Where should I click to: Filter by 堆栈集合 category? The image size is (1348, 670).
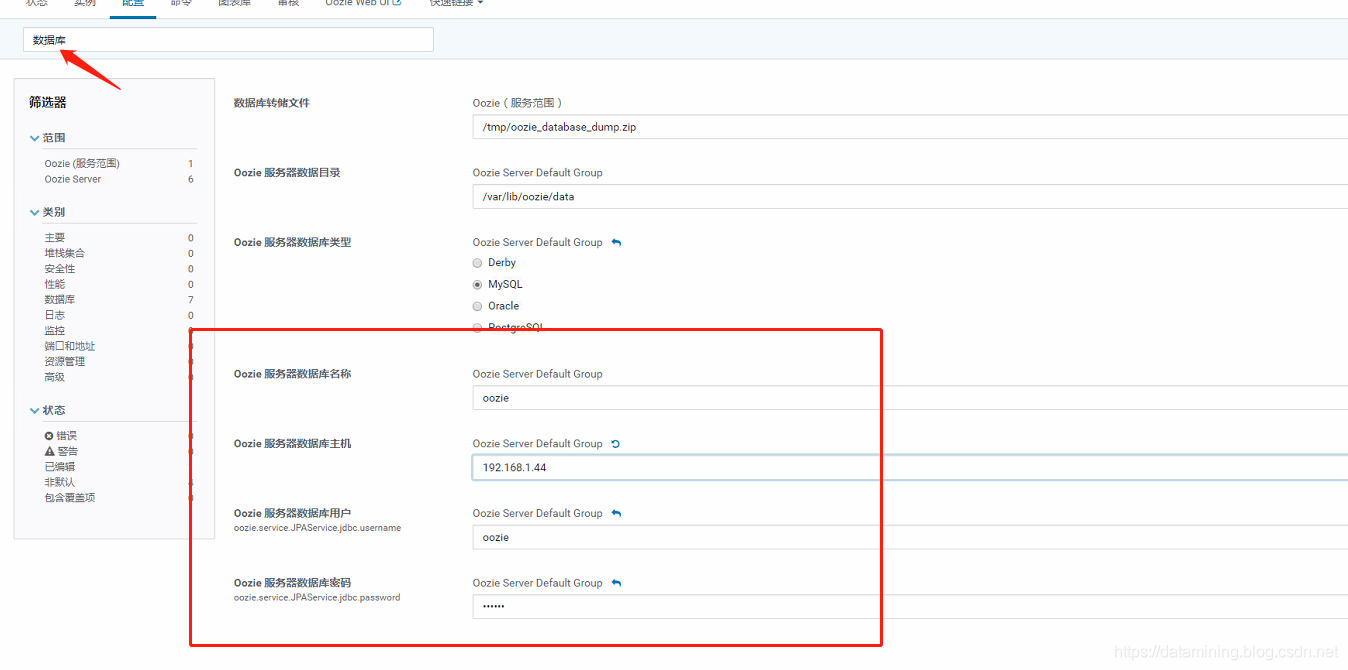coord(65,253)
